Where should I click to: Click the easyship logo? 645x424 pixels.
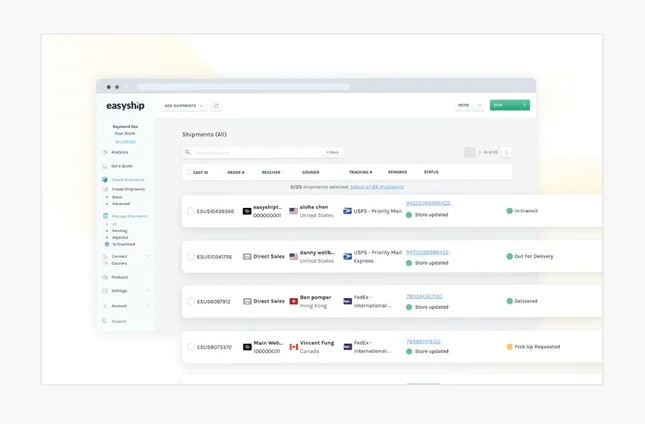tap(125, 106)
